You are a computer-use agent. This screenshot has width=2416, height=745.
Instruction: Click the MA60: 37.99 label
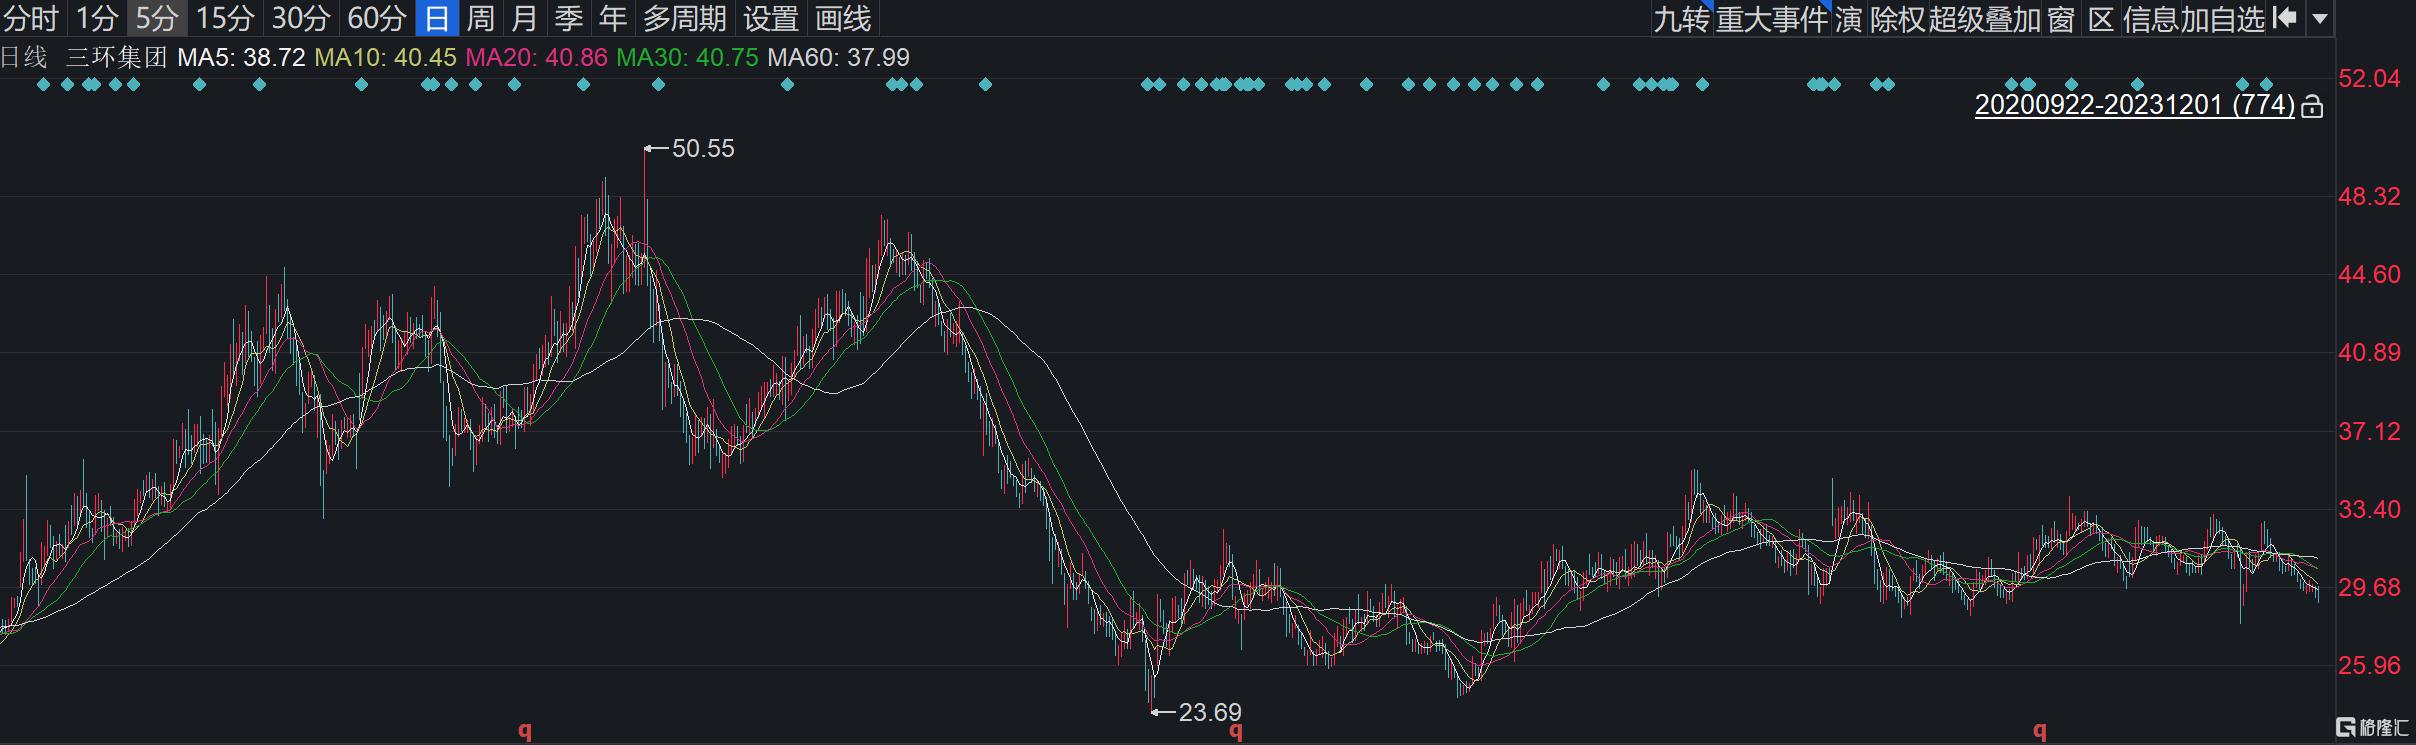pyautogui.click(x=838, y=57)
